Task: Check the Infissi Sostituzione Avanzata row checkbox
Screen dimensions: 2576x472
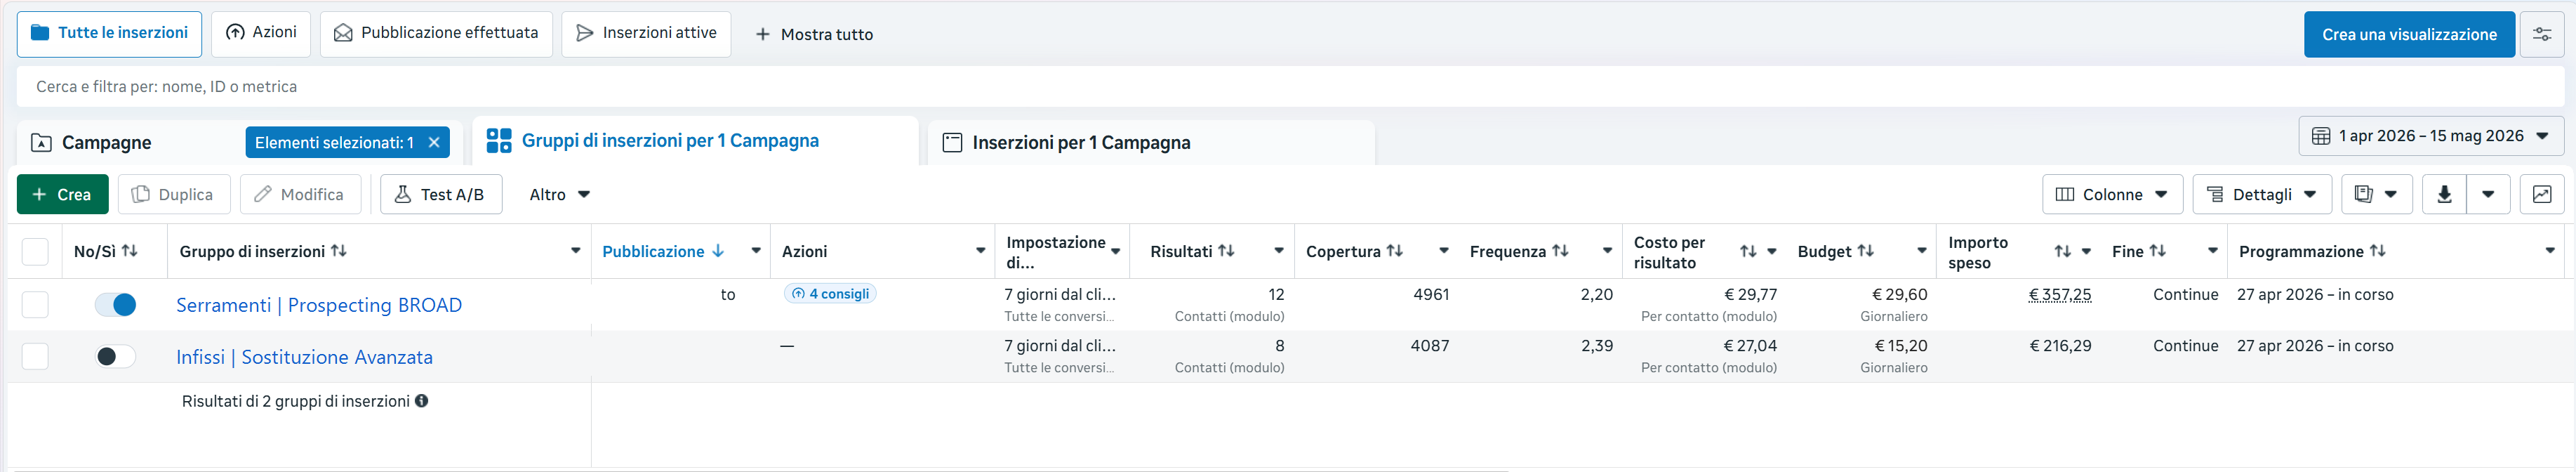Action: (35, 356)
